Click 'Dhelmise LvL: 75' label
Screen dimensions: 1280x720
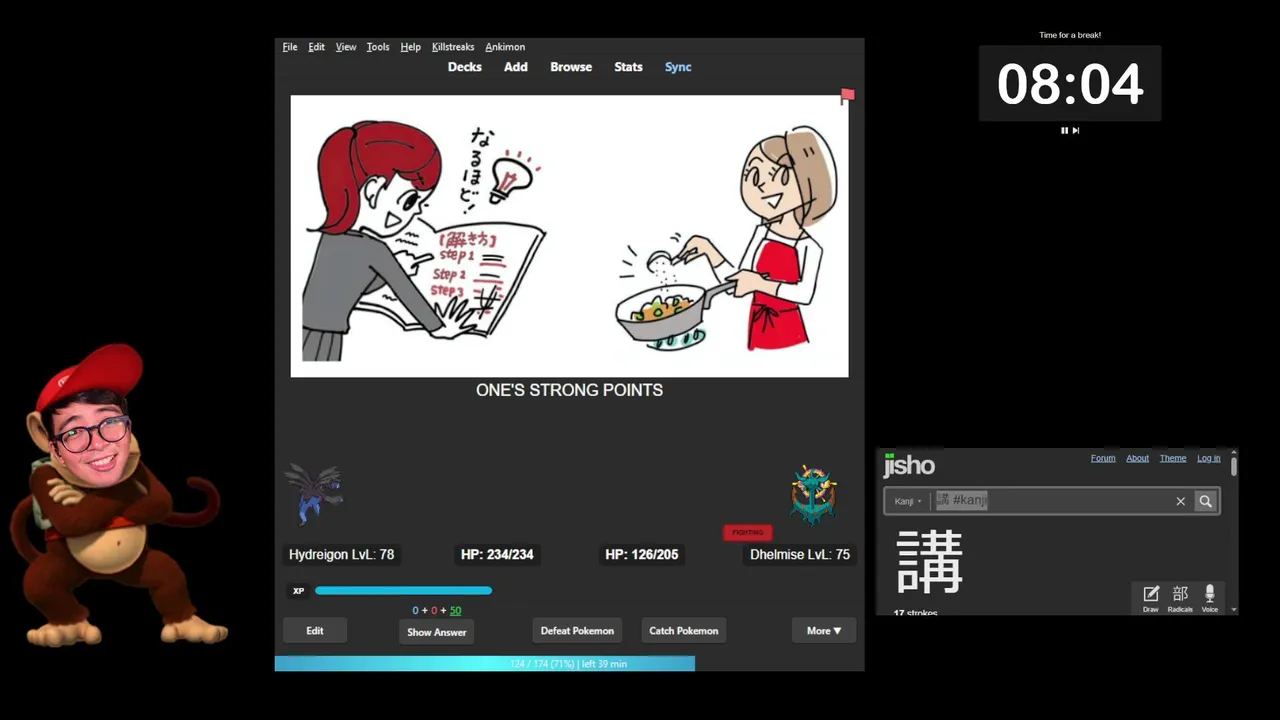coord(800,554)
